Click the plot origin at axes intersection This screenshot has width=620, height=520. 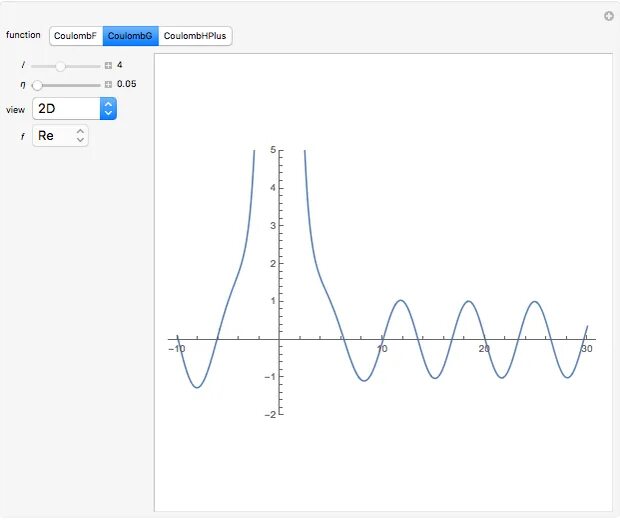click(x=280, y=339)
